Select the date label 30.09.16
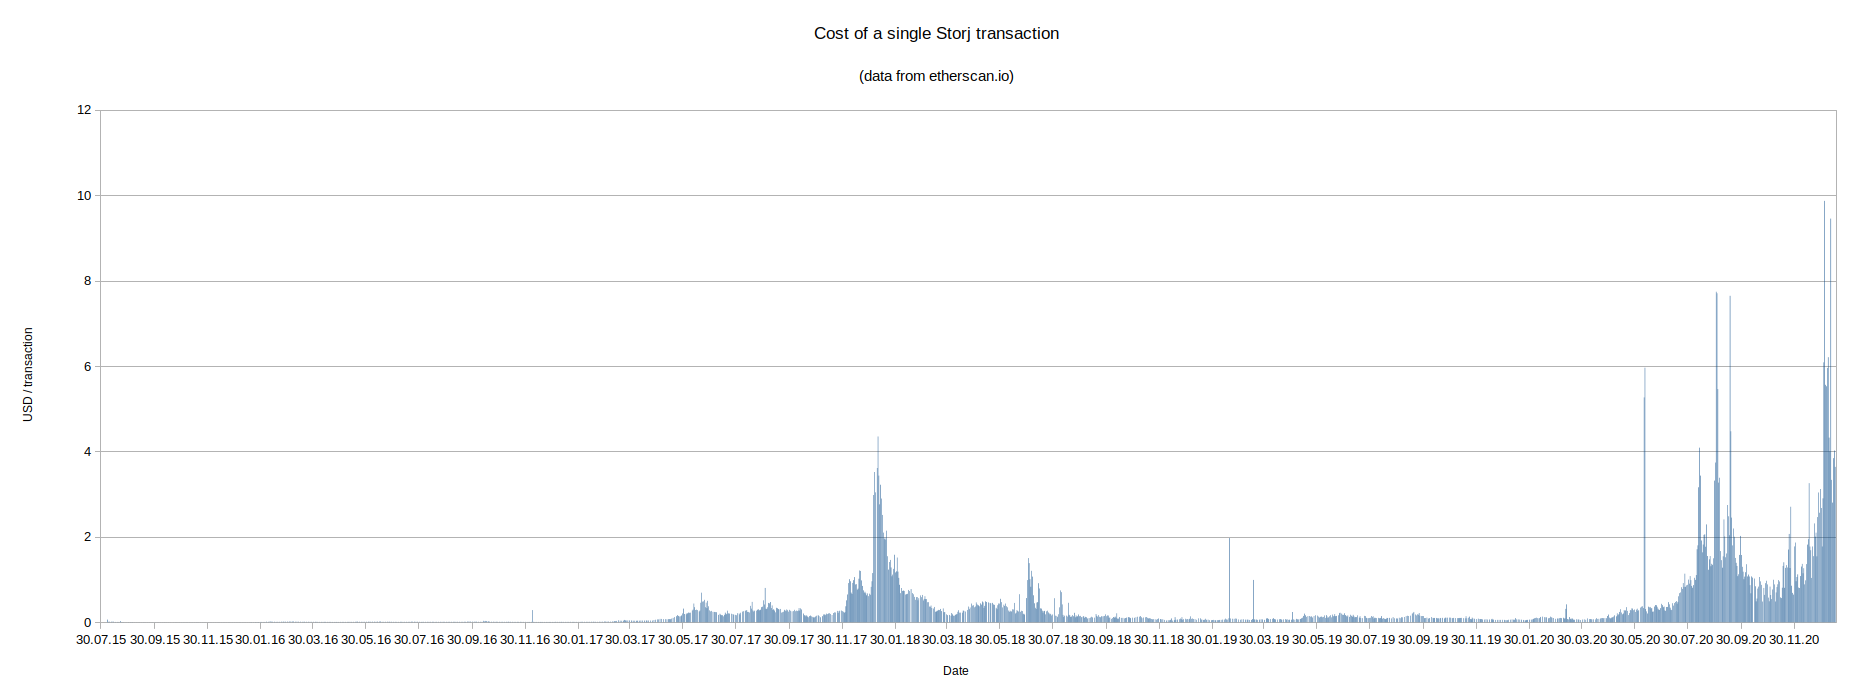The width and height of the screenshot is (1873, 698). coord(472,639)
